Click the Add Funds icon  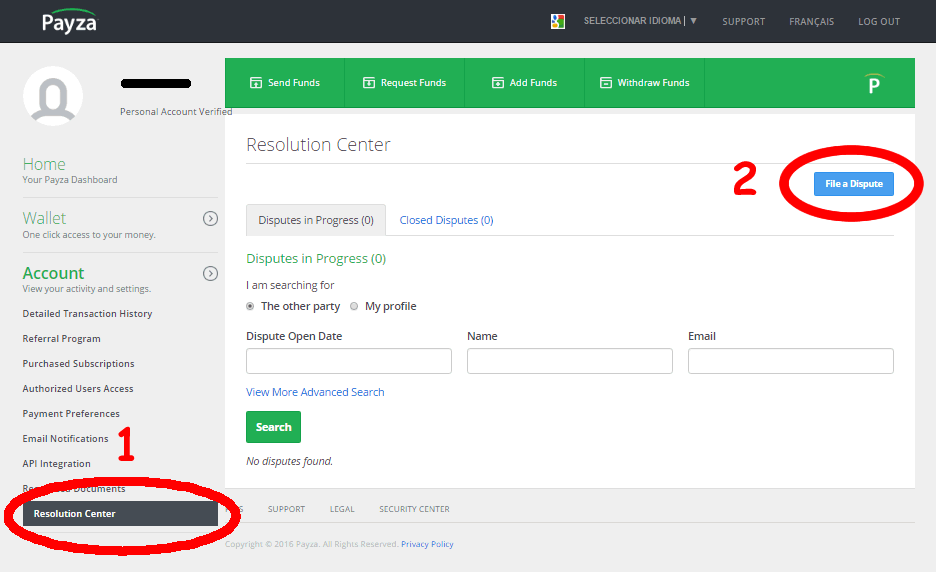pos(497,83)
